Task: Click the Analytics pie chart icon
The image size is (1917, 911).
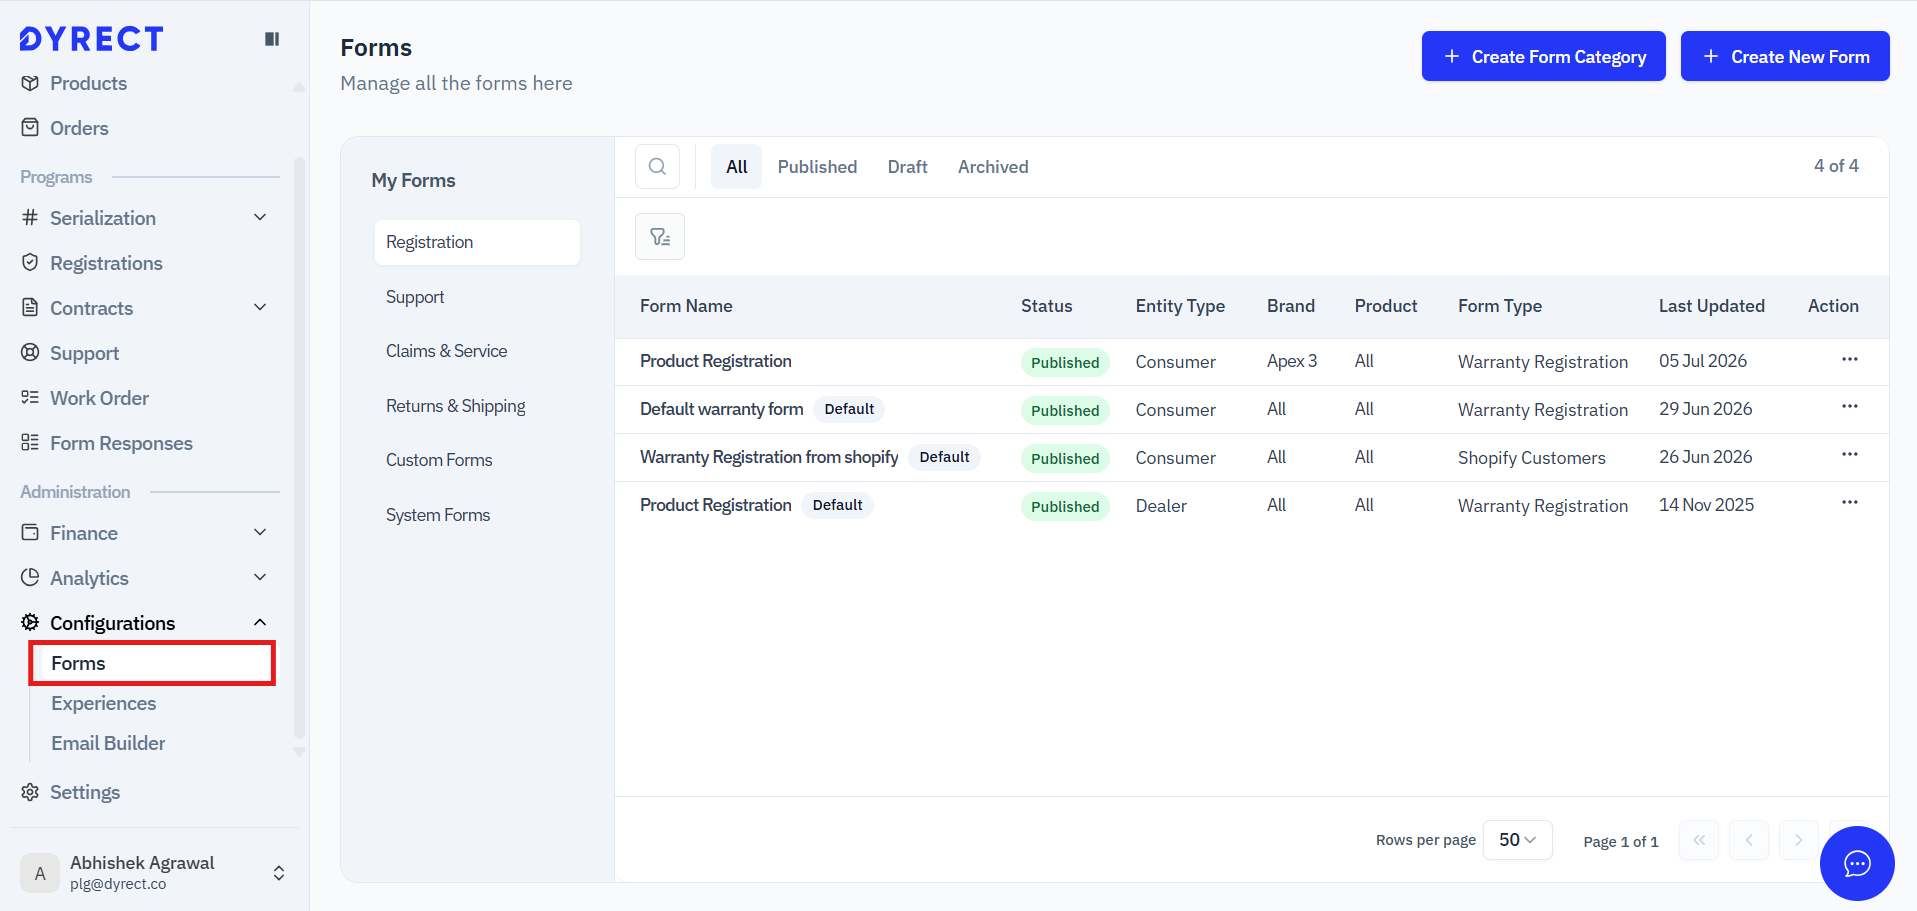Action: (x=30, y=578)
